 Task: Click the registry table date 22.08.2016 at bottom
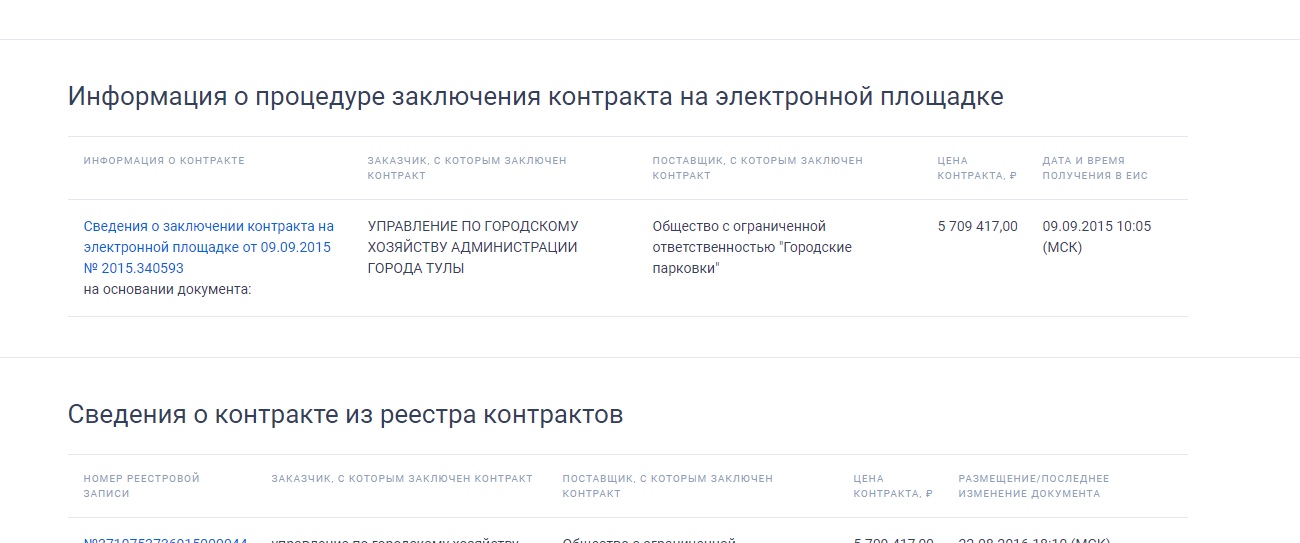pos(1034,540)
